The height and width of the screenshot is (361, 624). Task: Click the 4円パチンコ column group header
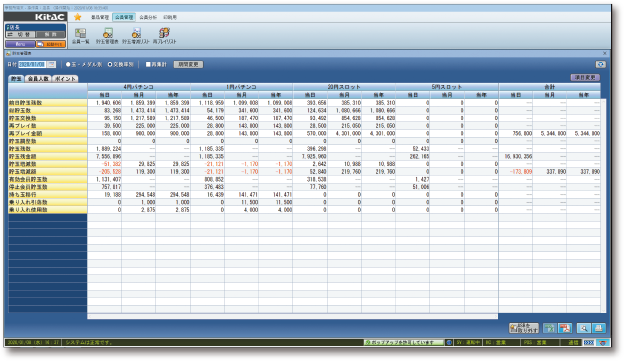138,87
